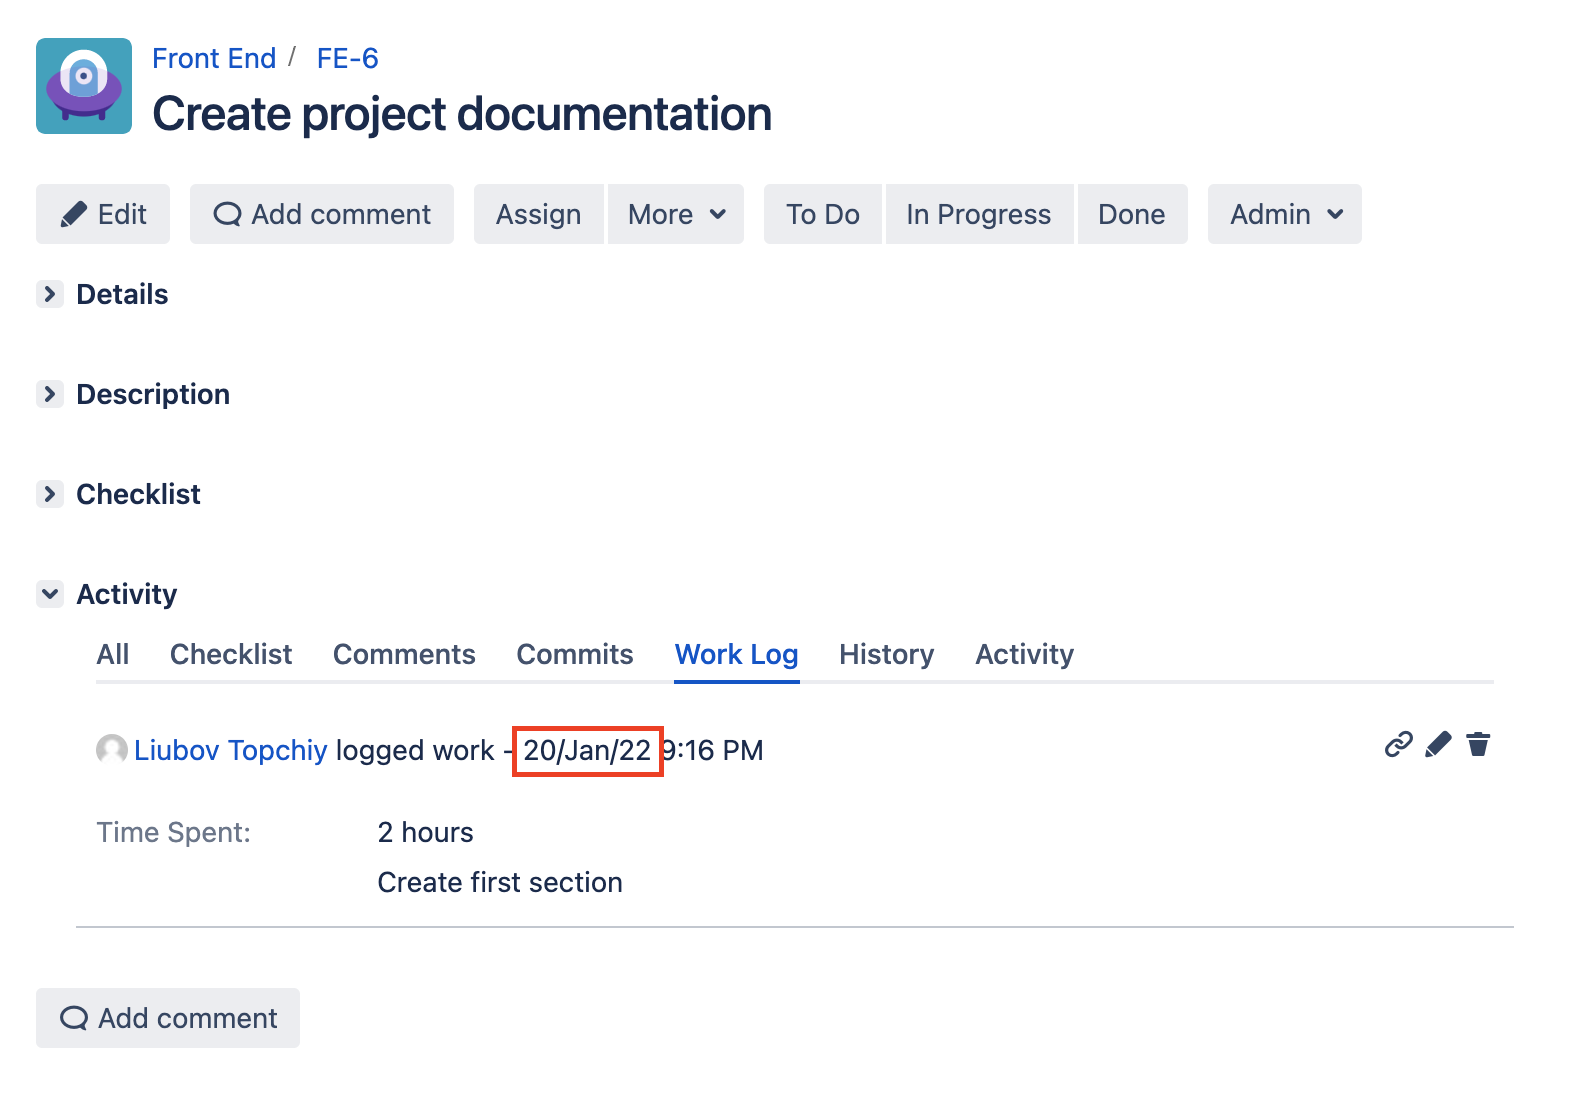The height and width of the screenshot is (1094, 1570).
Task: Open the Front End project link
Action: point(214,58)
